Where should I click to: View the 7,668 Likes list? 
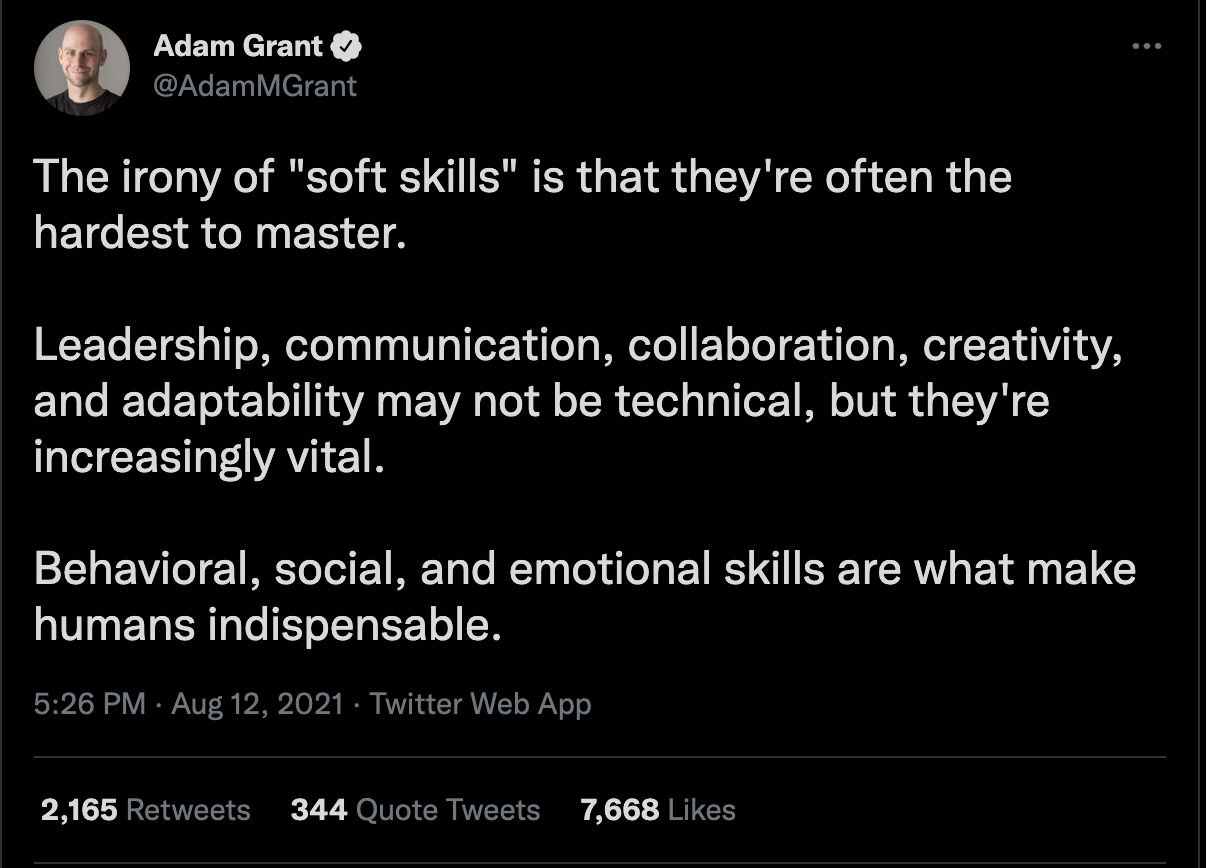point(658,809)
